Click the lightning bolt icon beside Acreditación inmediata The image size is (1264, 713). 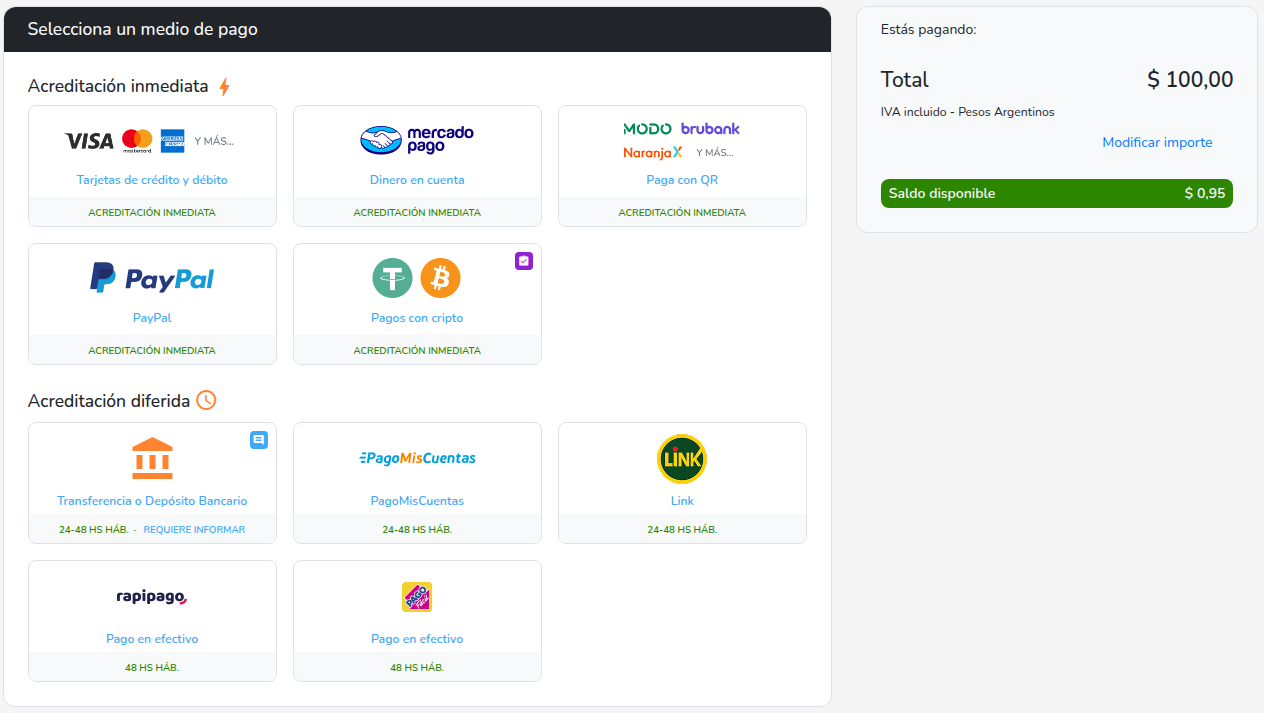[224, 87]
